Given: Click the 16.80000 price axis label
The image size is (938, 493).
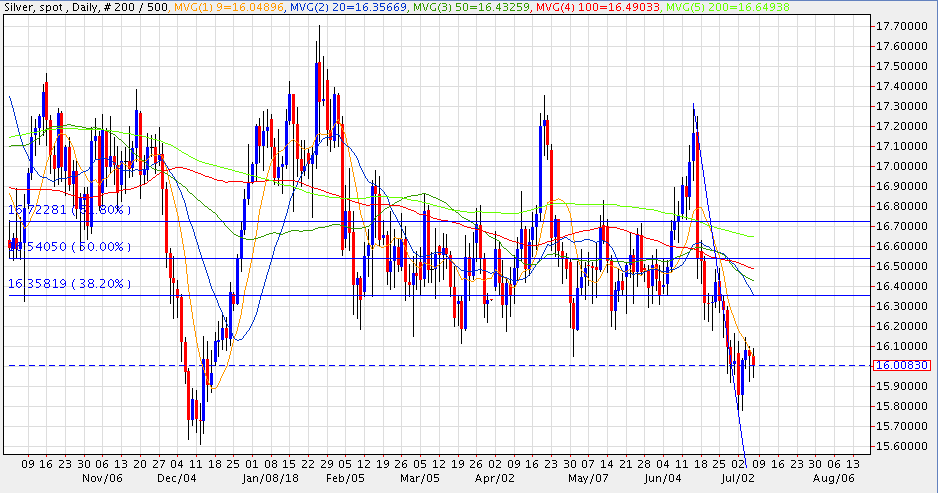Looking at the screenshot, I should [x=903, y=206].
